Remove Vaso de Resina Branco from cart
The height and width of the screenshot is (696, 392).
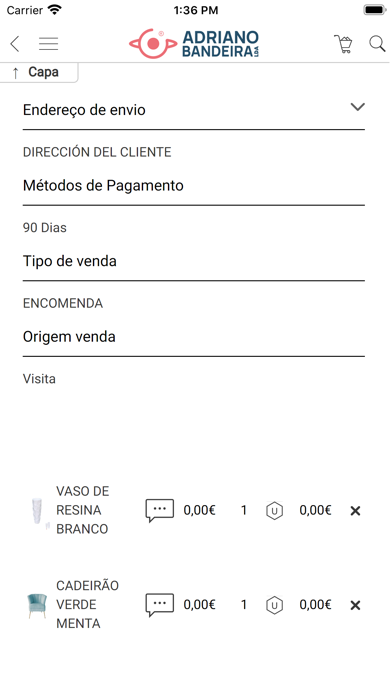(355, 511)
